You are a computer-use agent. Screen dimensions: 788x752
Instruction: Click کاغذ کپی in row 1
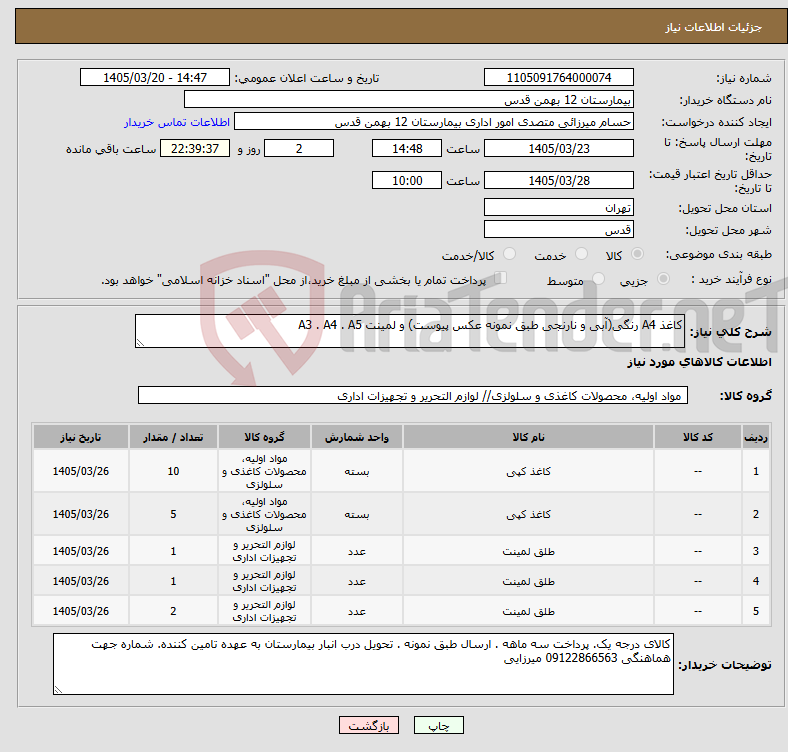(x=528, y=471)
